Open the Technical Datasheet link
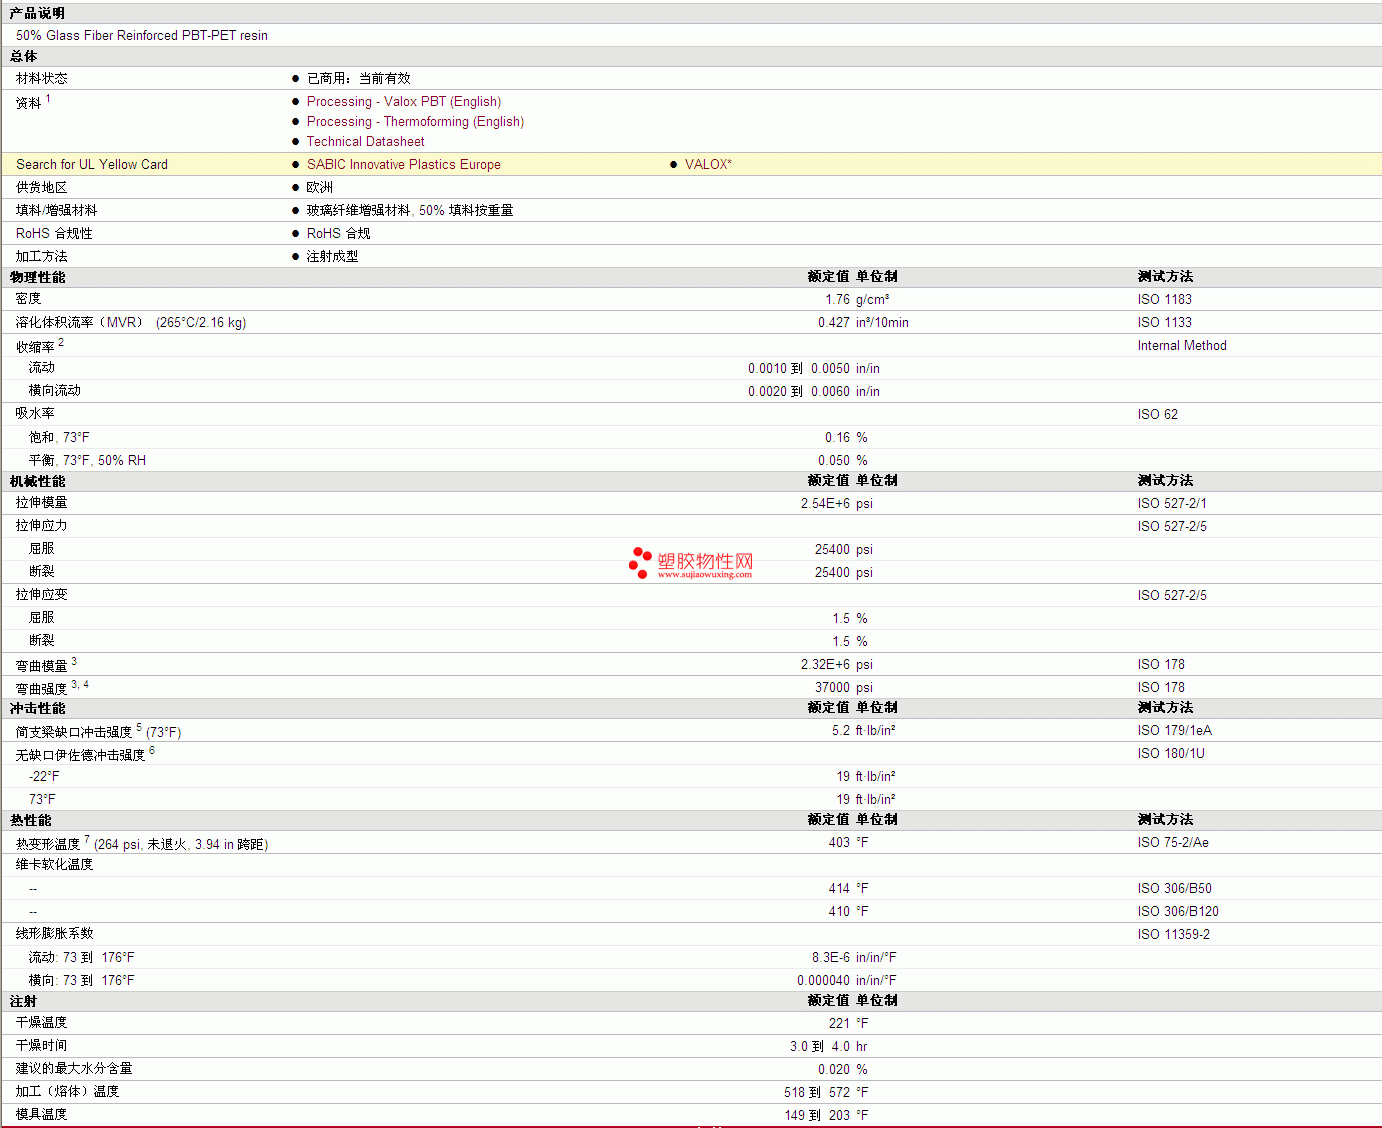The image size is (1382, 1128). pos(365,142)
